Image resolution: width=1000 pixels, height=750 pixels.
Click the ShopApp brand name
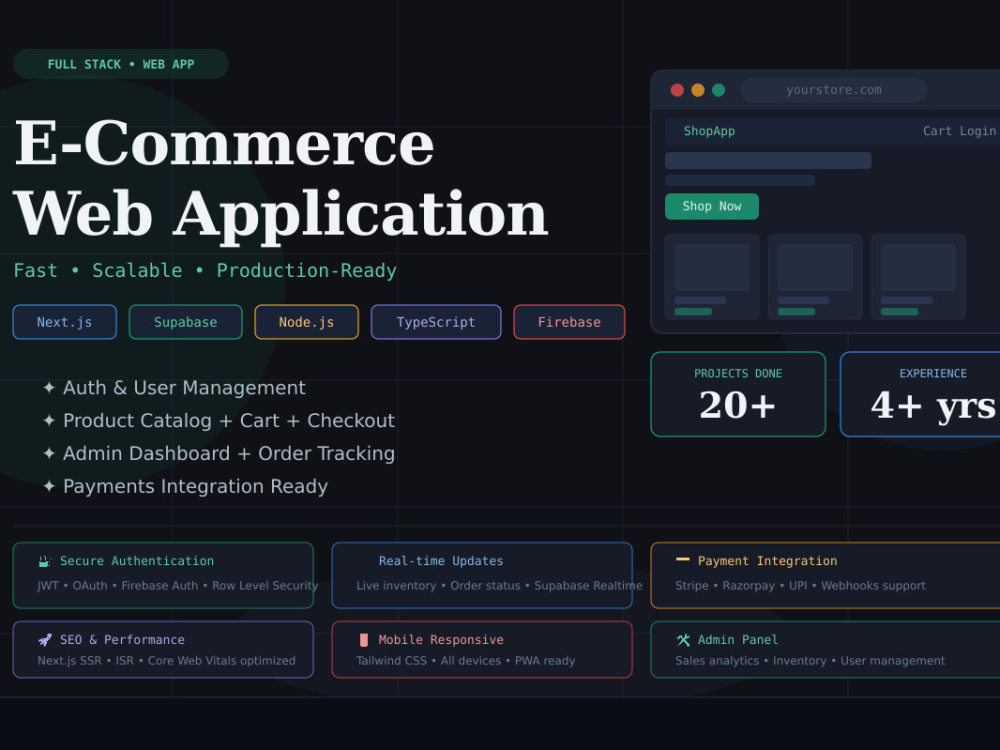[x=709, y=131]
